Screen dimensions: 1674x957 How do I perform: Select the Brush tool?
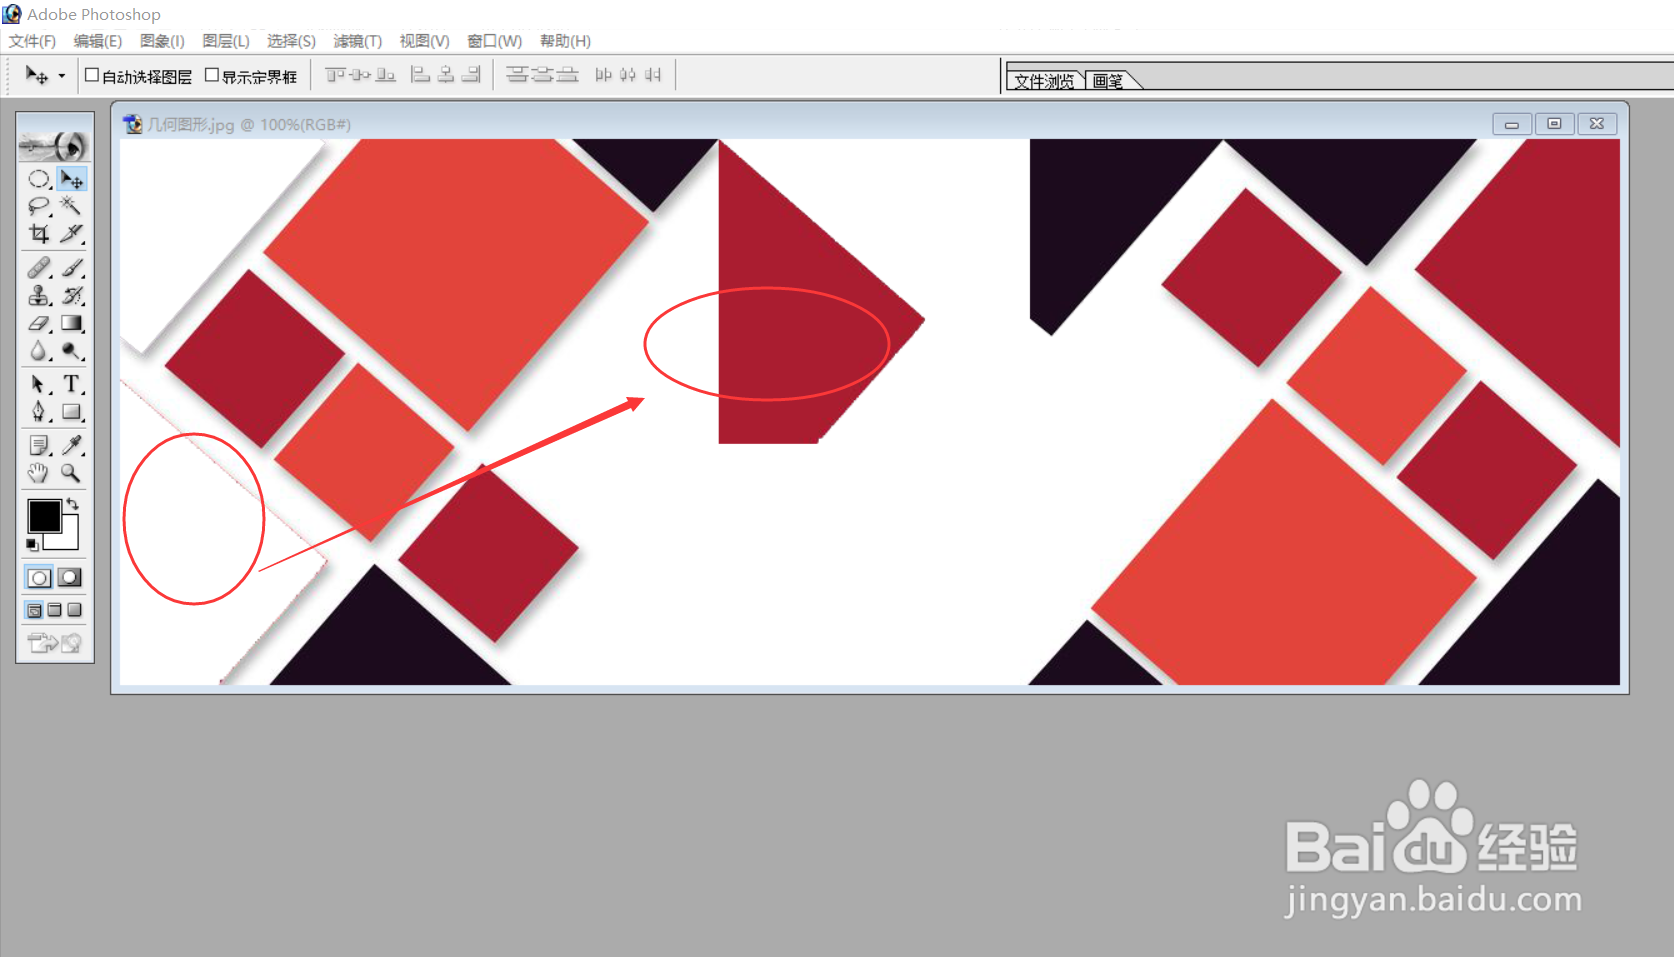click(x=71, y=268)
